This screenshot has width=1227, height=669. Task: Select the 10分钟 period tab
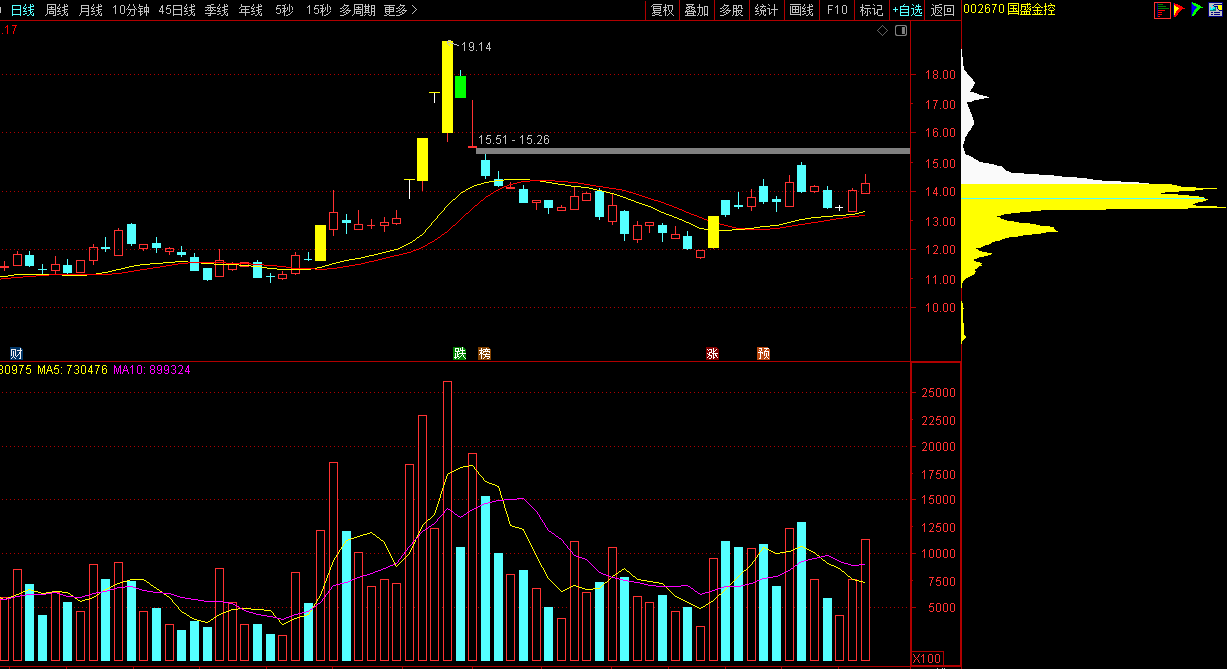131,10
